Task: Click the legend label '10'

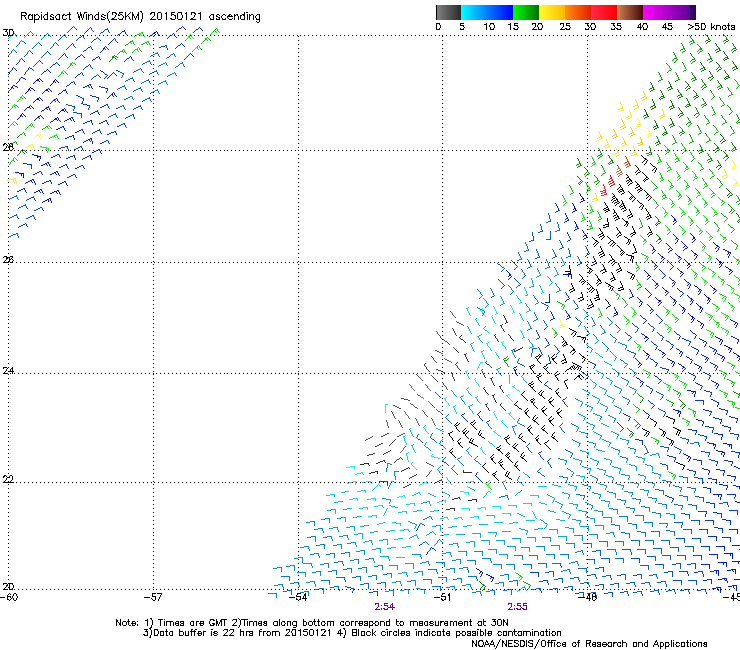Action: (489, 27)
